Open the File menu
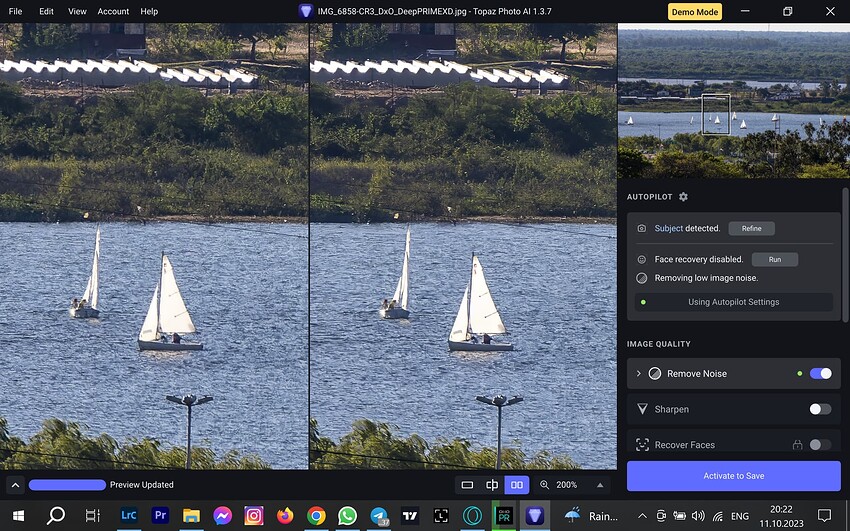This screenshot has width=850, height=531. click(x=15, y=11)
